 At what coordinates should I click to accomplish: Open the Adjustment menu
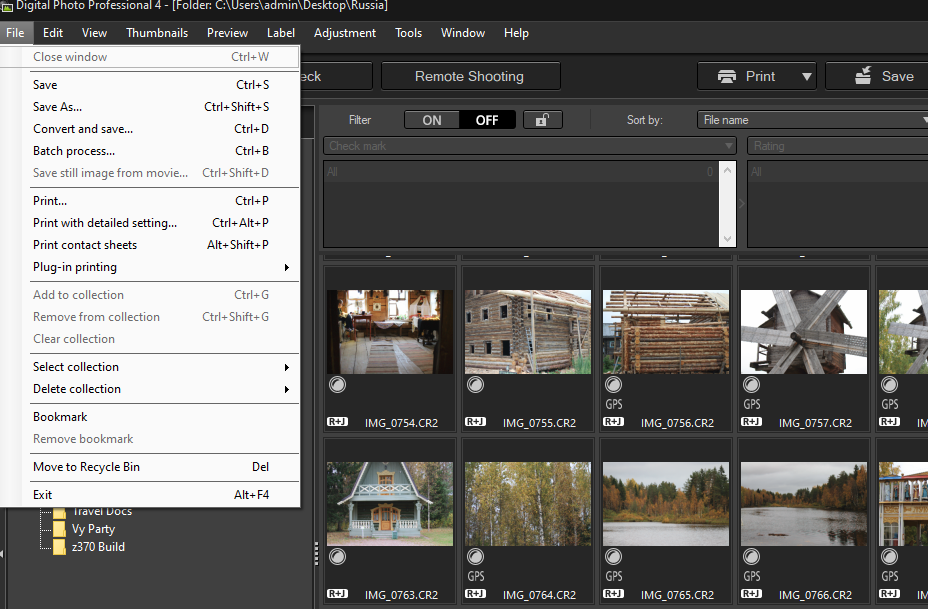345,33
